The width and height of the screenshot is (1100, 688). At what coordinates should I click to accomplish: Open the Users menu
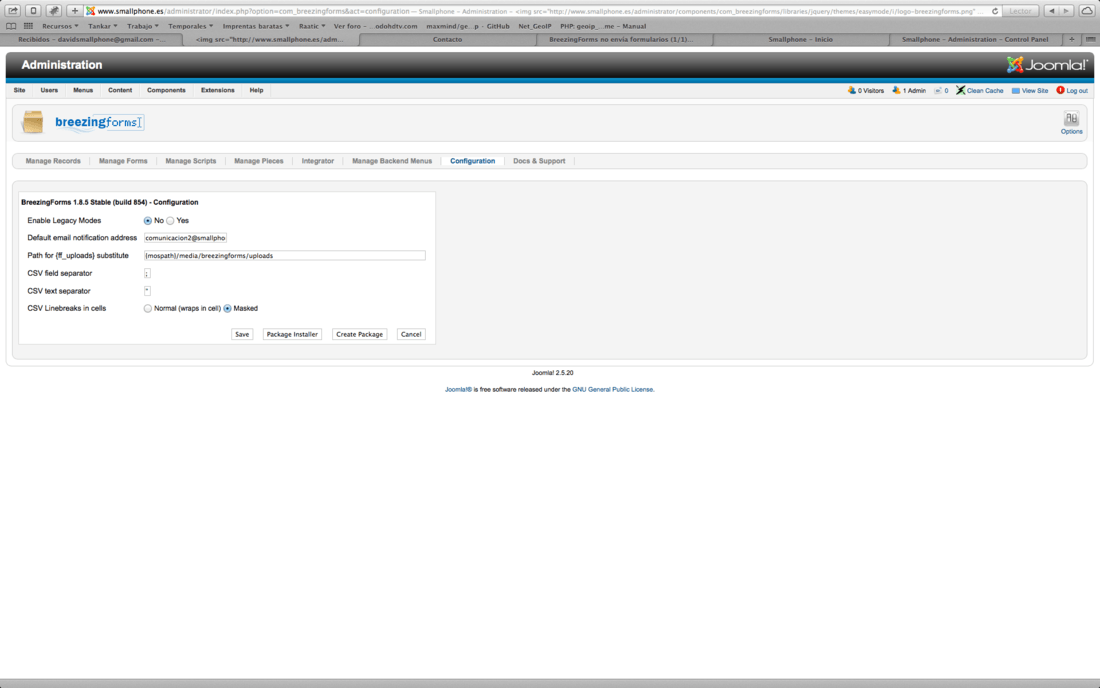pos(49,90)
